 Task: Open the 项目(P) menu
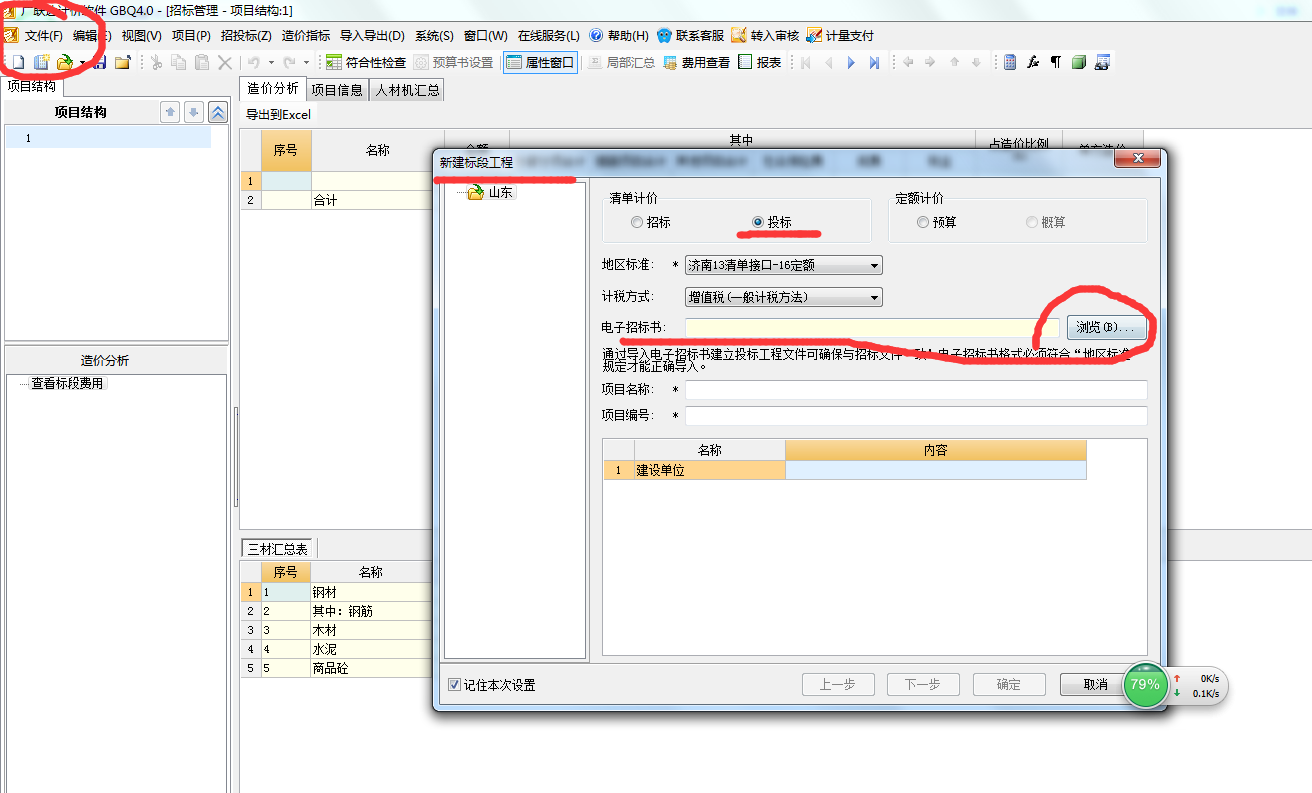[x=191, y=35]
